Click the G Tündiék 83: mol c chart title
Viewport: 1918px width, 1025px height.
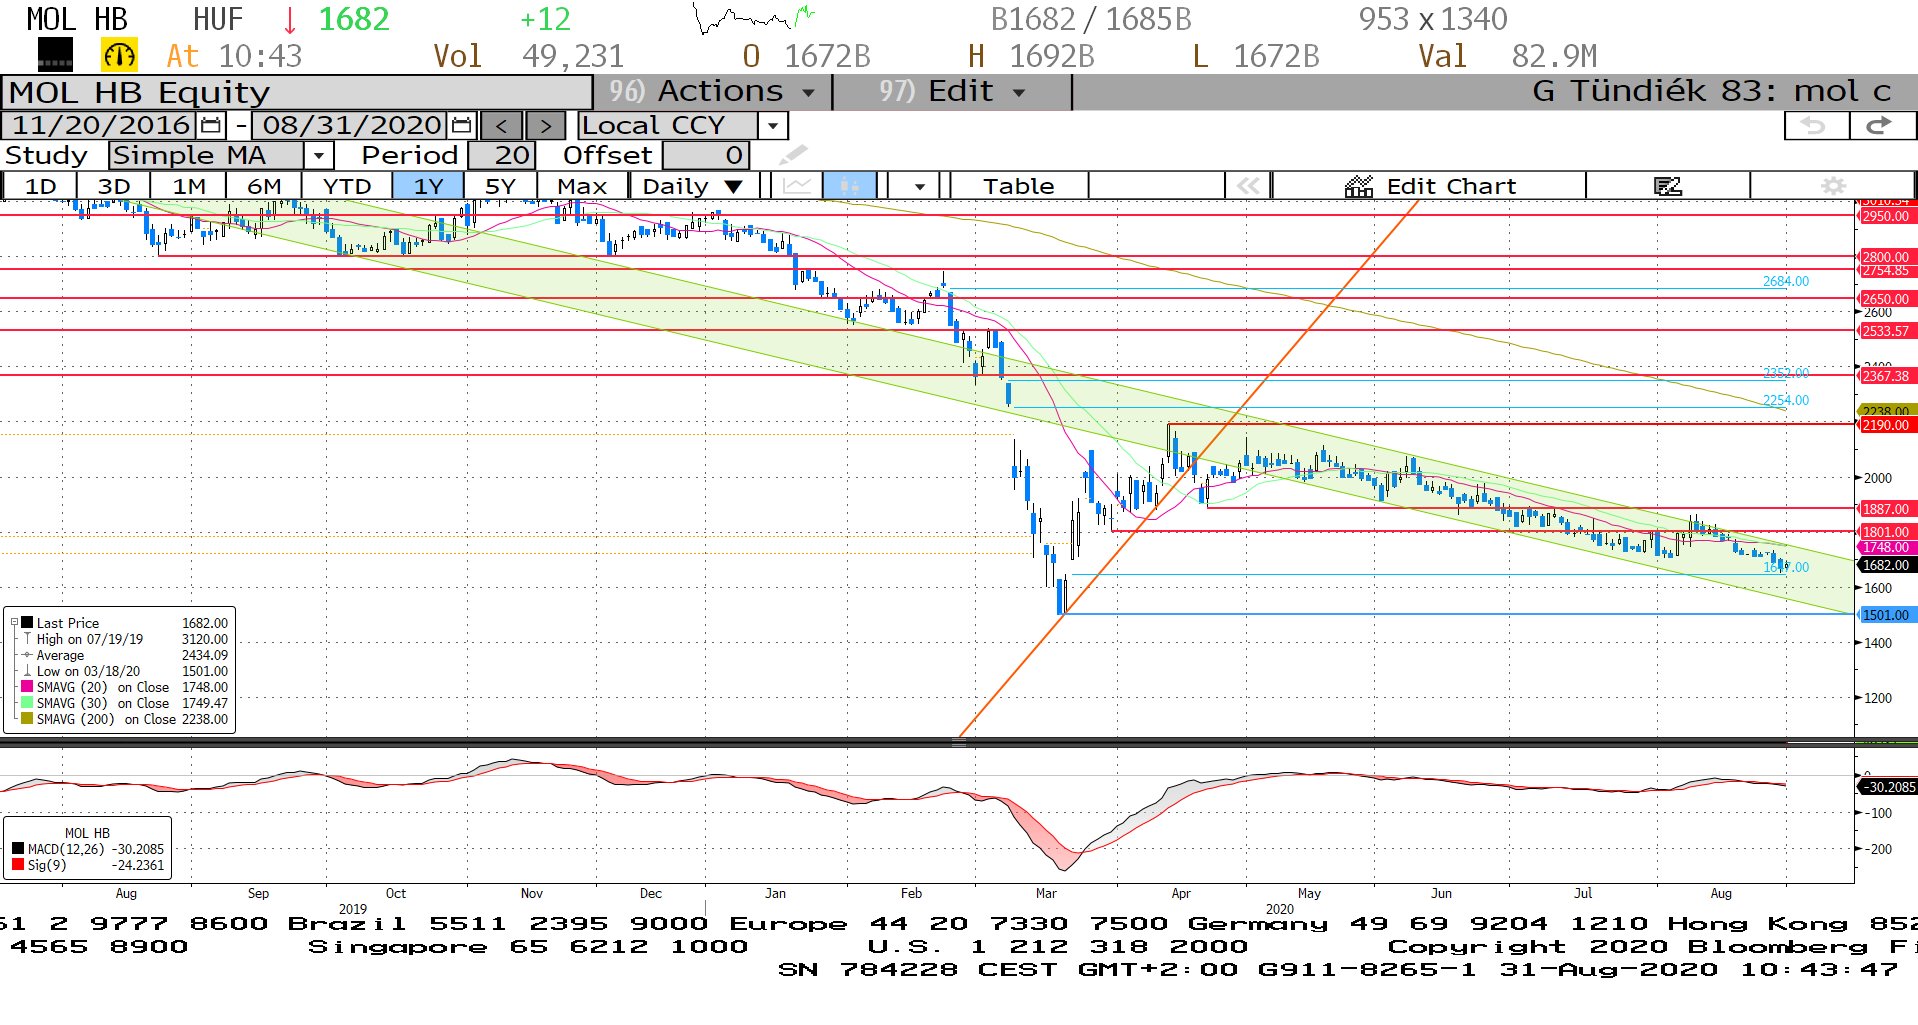(x=1711, y=92)
